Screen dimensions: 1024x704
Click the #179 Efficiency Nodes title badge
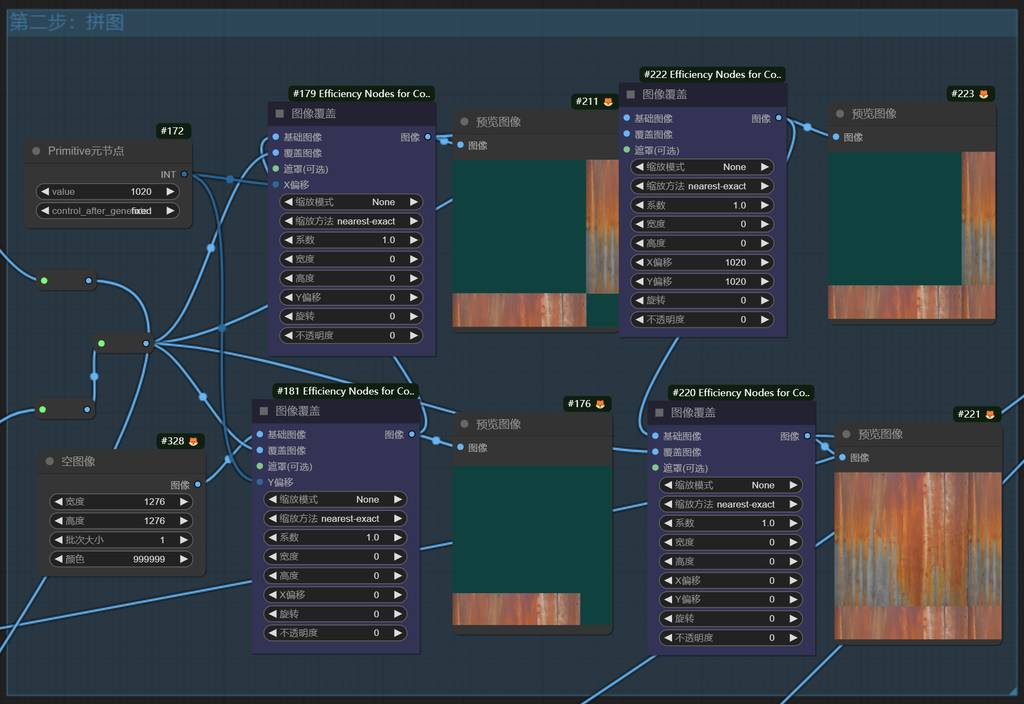[x=361, y=93]
